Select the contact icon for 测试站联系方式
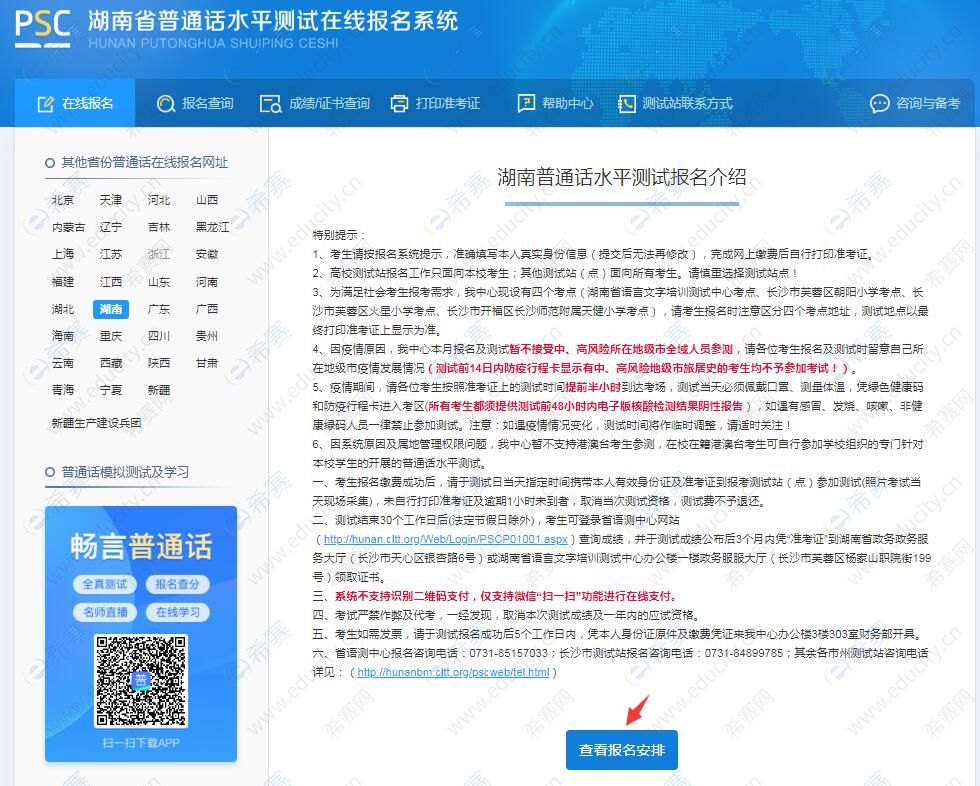The height and width of the screenshot is (786, 980). 629,102
